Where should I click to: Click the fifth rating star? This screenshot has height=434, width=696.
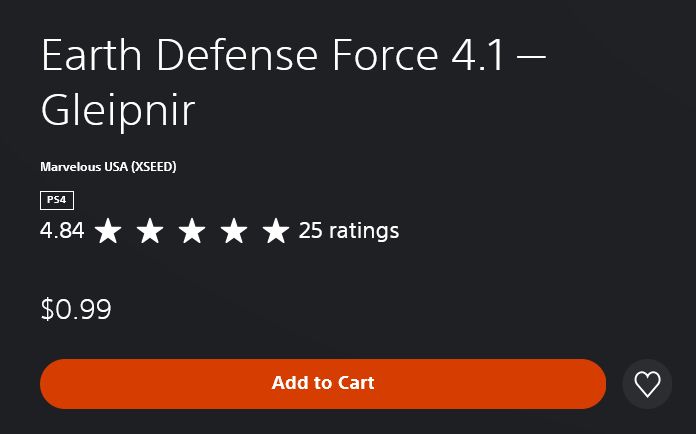pyautogui.click(x=276, y=232)
